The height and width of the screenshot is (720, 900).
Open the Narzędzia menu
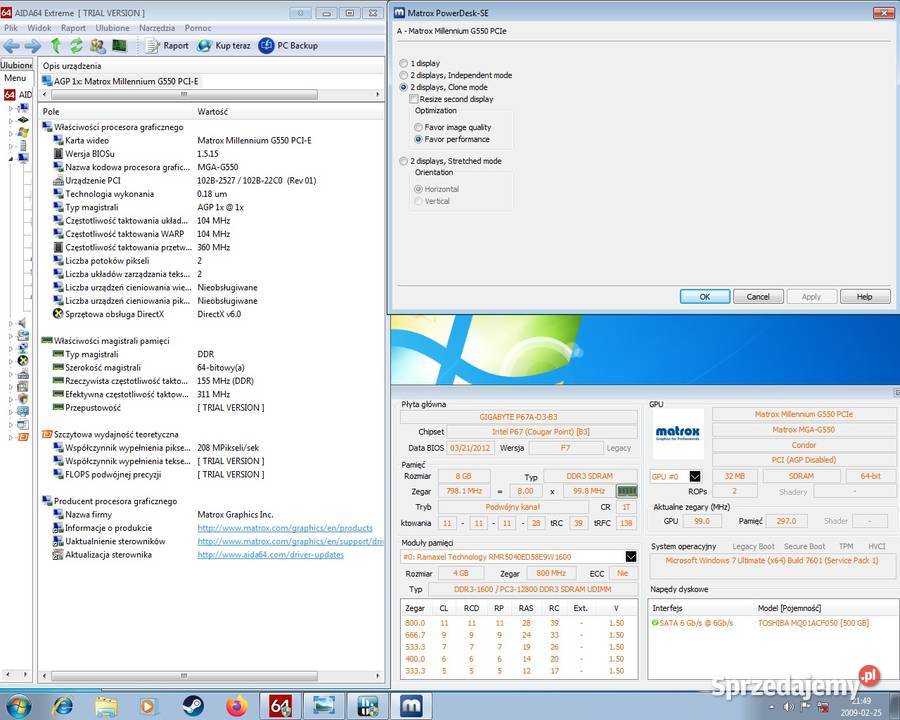pyautogui.click(x=157, y=28)
